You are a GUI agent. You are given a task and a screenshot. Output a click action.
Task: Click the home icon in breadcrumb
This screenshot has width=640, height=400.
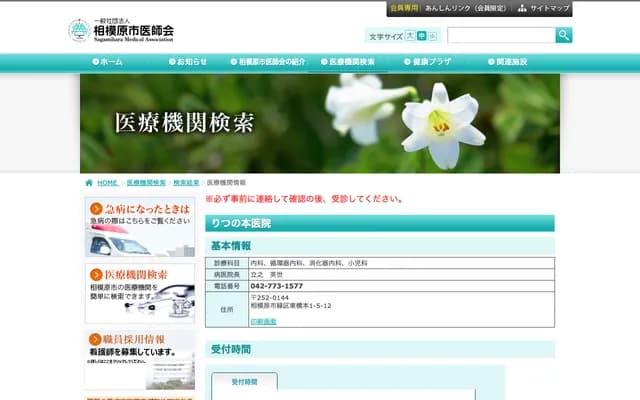[89, 183]
